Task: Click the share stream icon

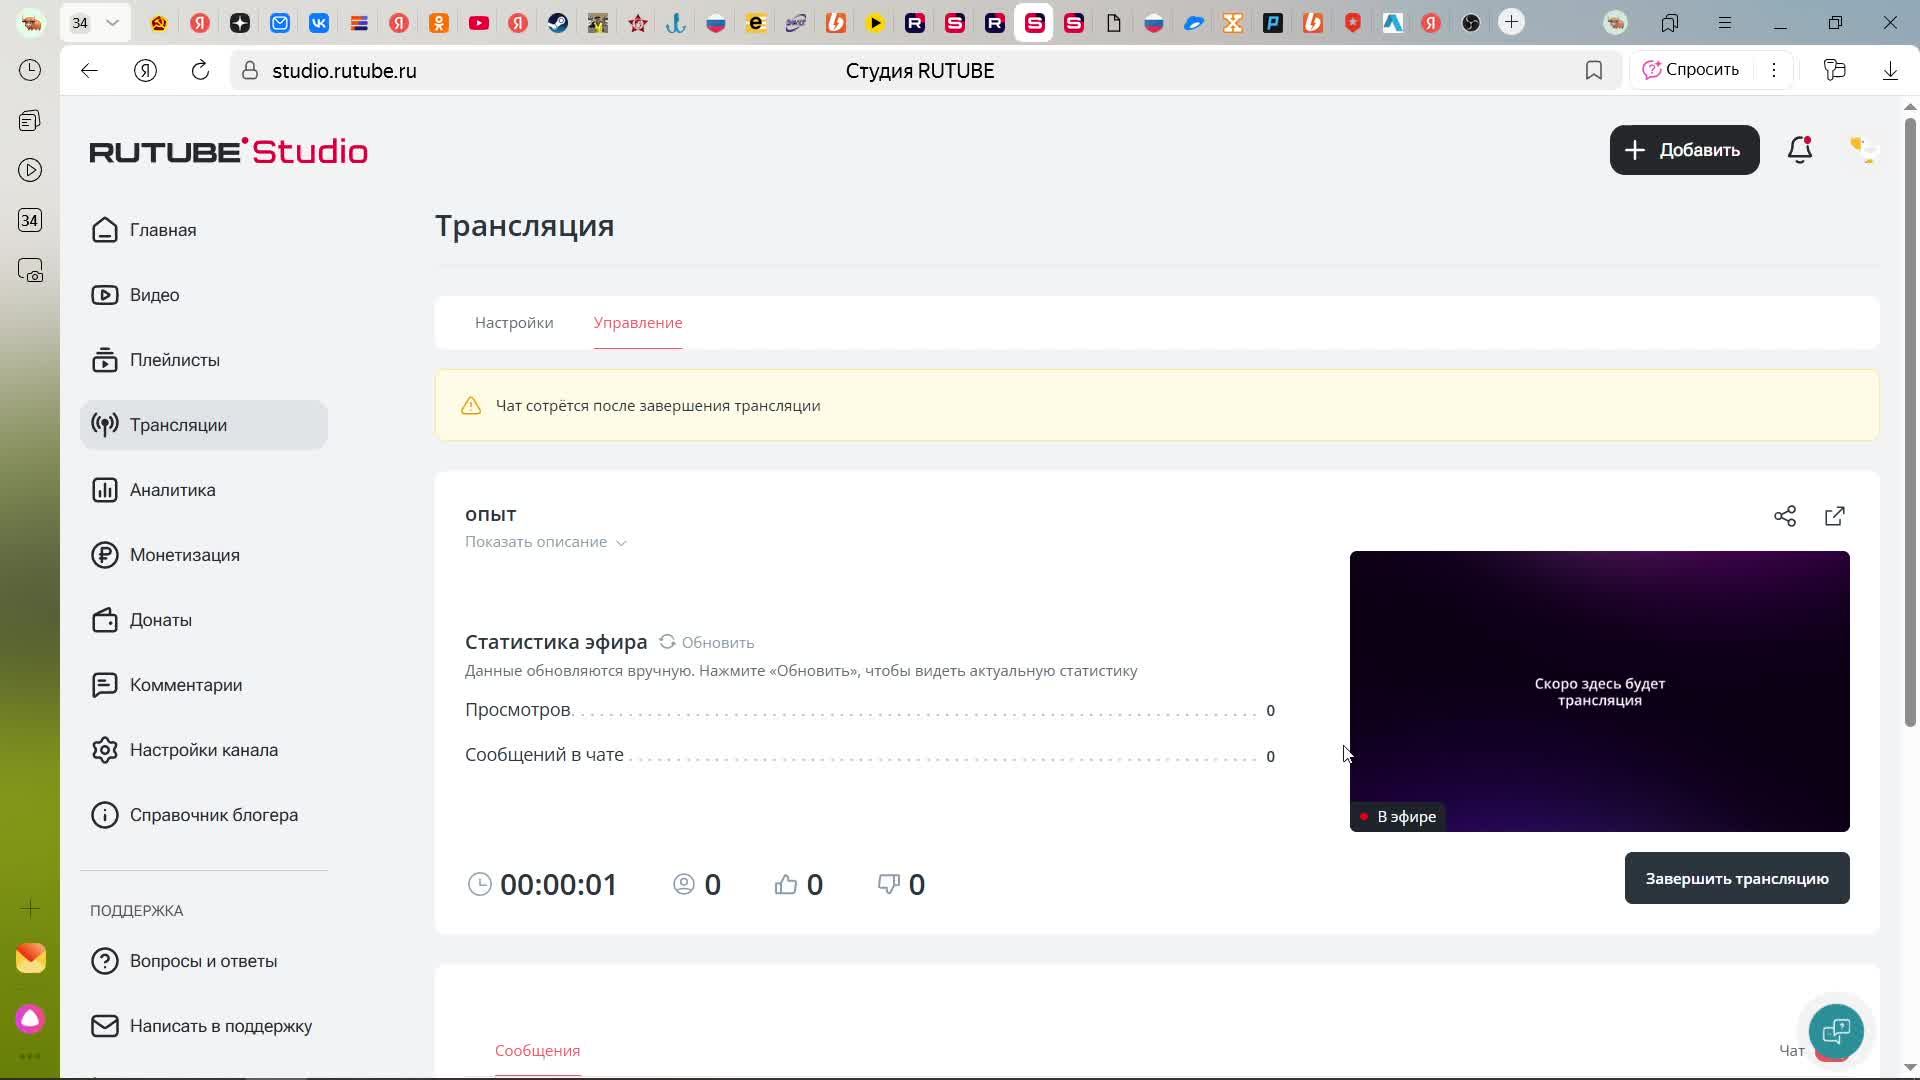Action: (x=1785, y=516)
